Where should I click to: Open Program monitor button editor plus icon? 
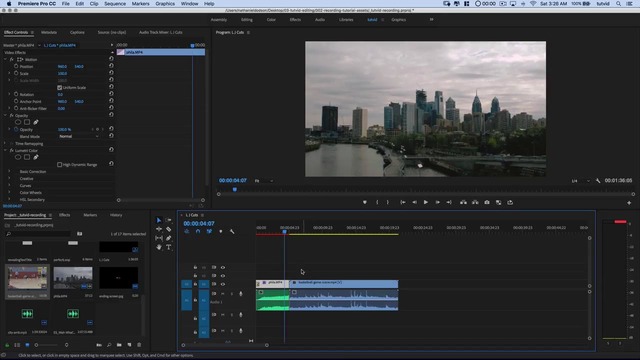coord(629,203)
